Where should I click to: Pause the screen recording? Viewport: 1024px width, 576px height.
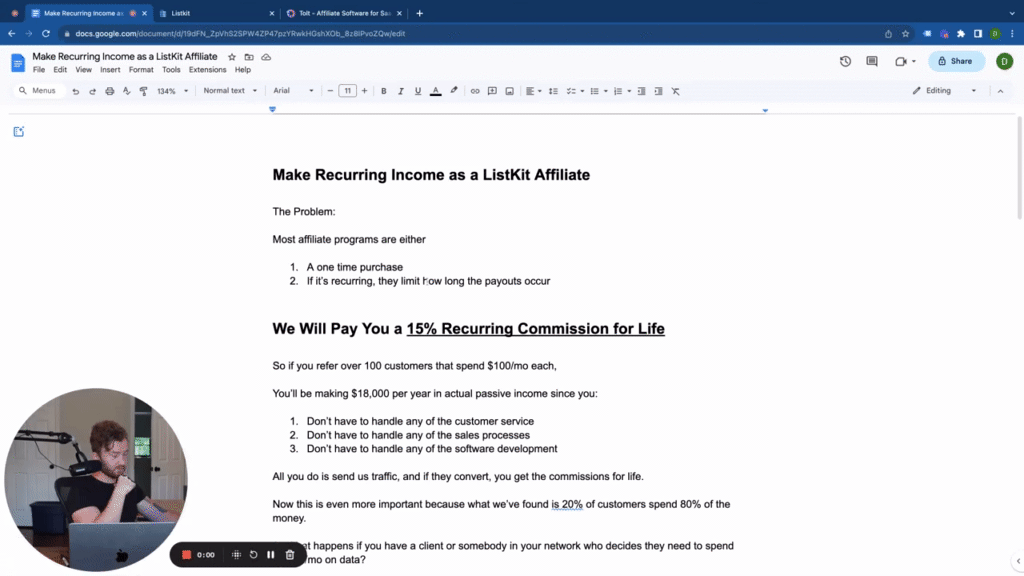(271, 555)
